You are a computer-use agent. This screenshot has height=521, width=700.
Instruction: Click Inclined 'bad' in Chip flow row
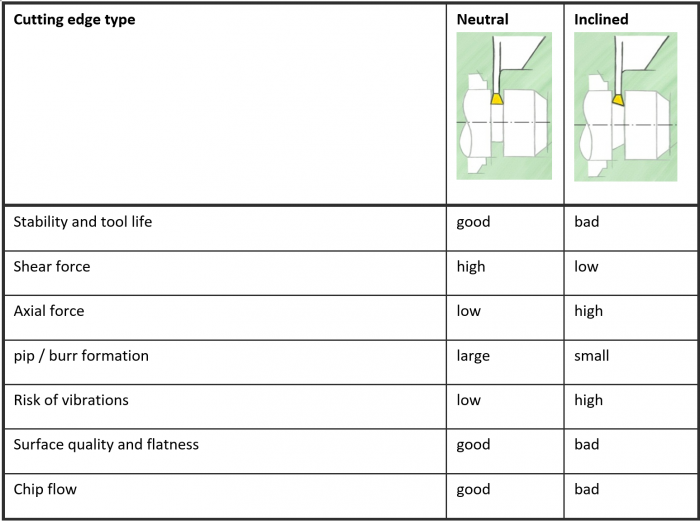586,489
